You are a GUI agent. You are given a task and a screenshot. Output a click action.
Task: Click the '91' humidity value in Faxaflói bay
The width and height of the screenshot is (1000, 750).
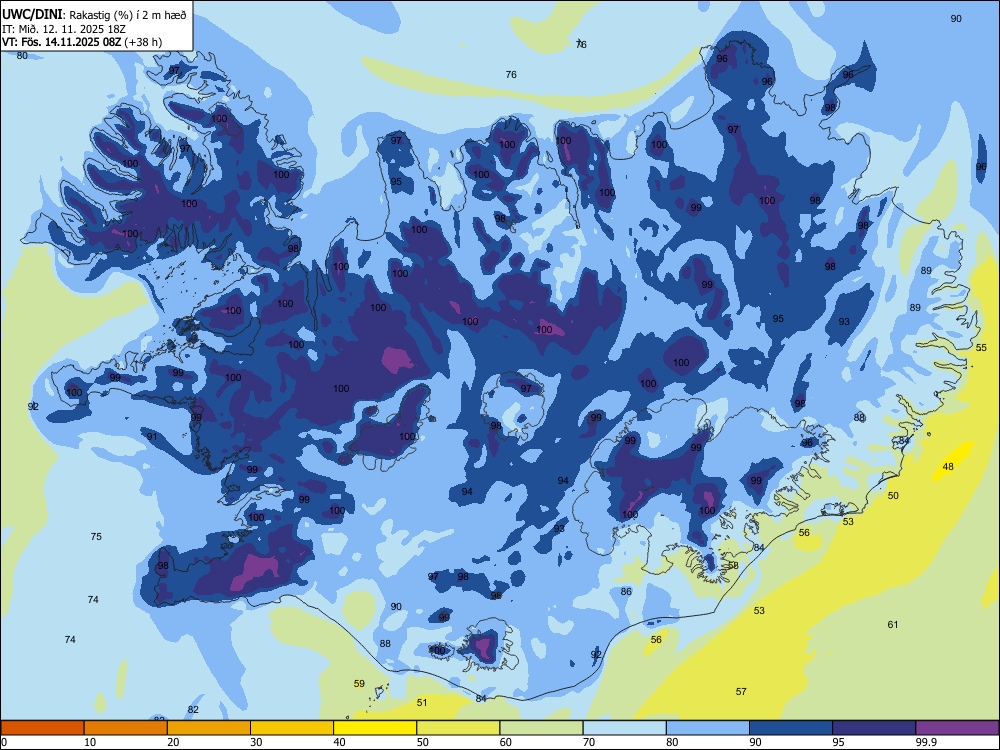pos(152,437)
